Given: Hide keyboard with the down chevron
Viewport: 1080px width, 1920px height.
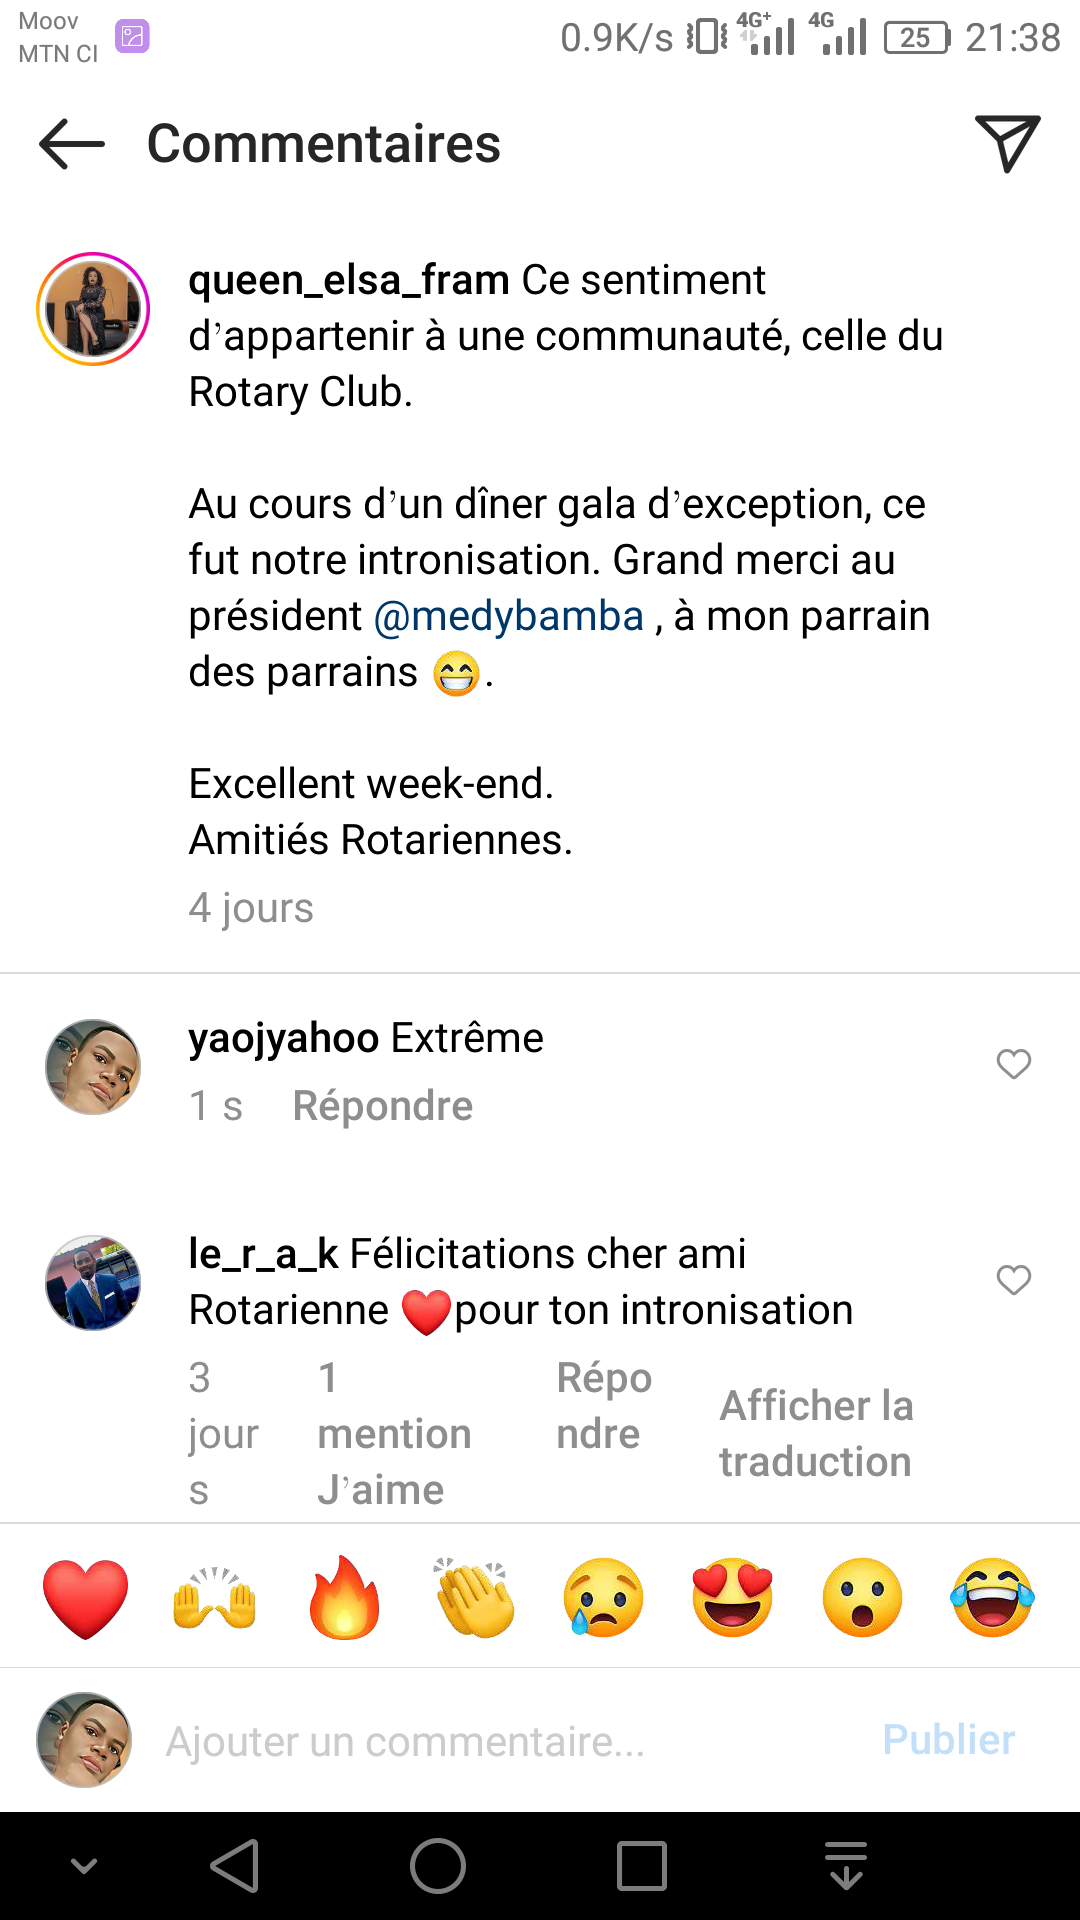Looking at the screenshot, I should [84, 1866].
